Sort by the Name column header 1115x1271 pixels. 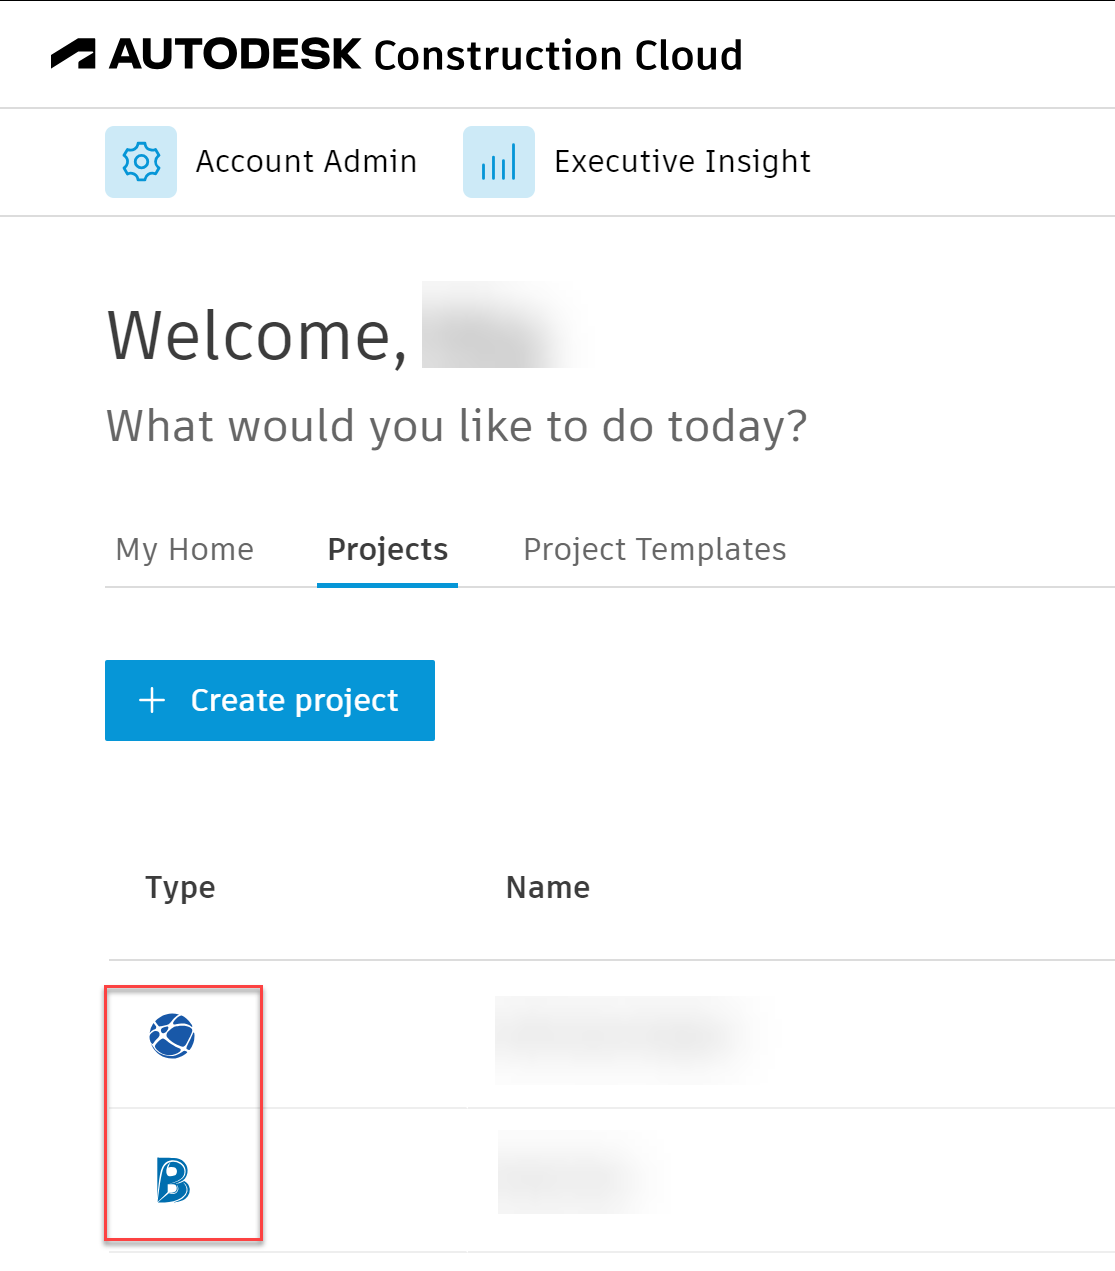click(x=548, y=888)
